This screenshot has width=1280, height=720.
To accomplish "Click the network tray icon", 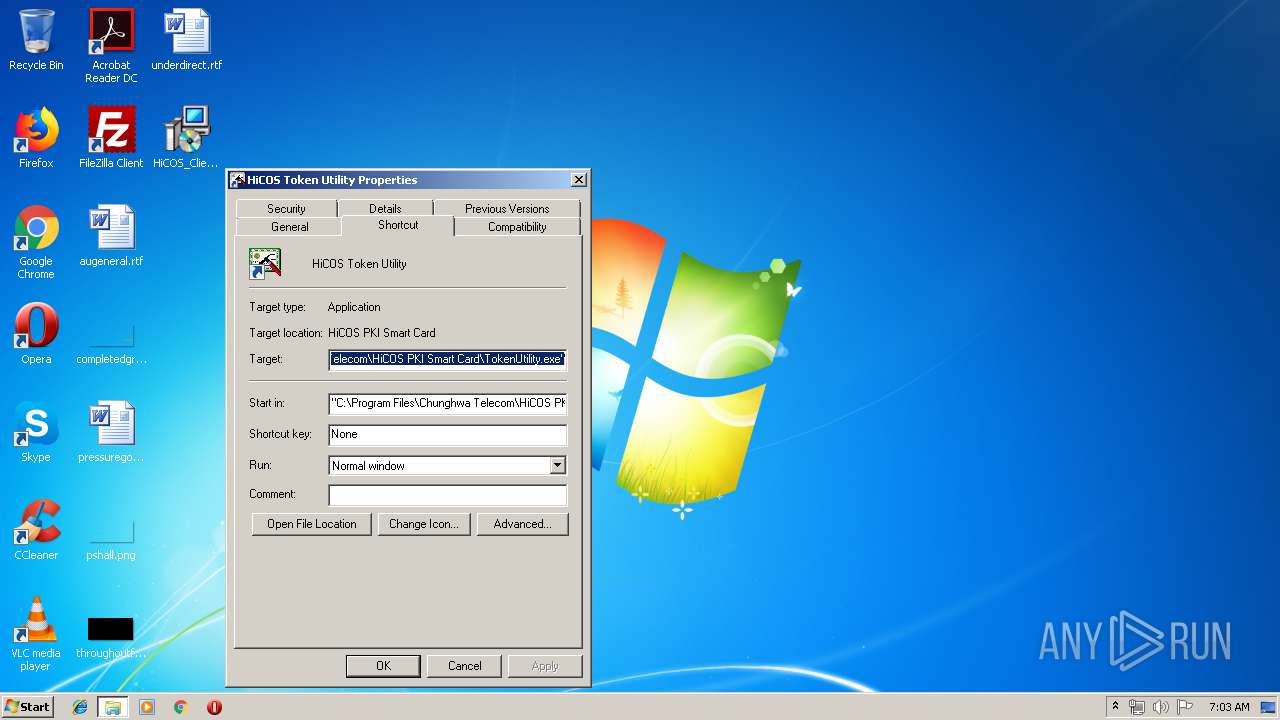I will coord(1137,707).
